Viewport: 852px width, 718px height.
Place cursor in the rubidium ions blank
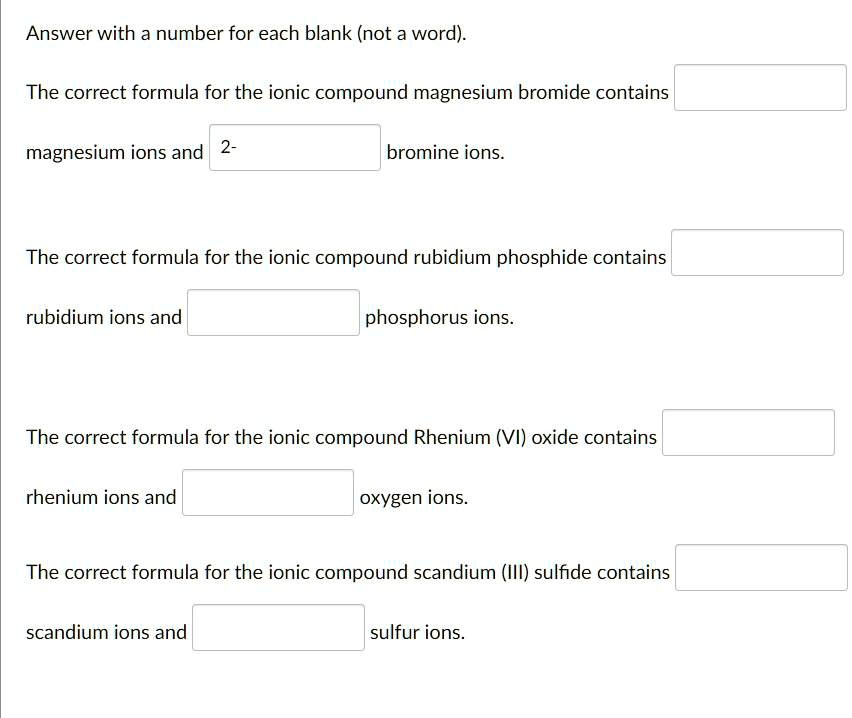point(272,312)
